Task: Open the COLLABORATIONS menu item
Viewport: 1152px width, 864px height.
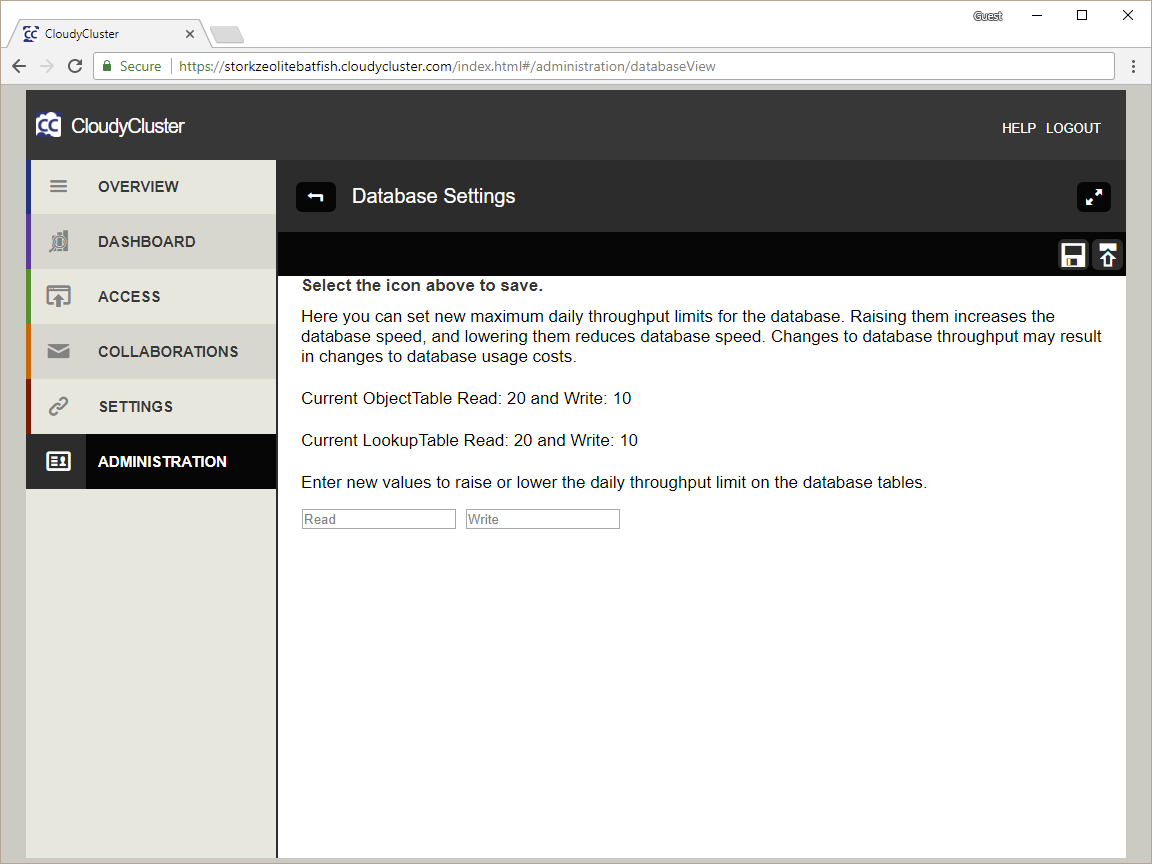Action: [152, 352]
